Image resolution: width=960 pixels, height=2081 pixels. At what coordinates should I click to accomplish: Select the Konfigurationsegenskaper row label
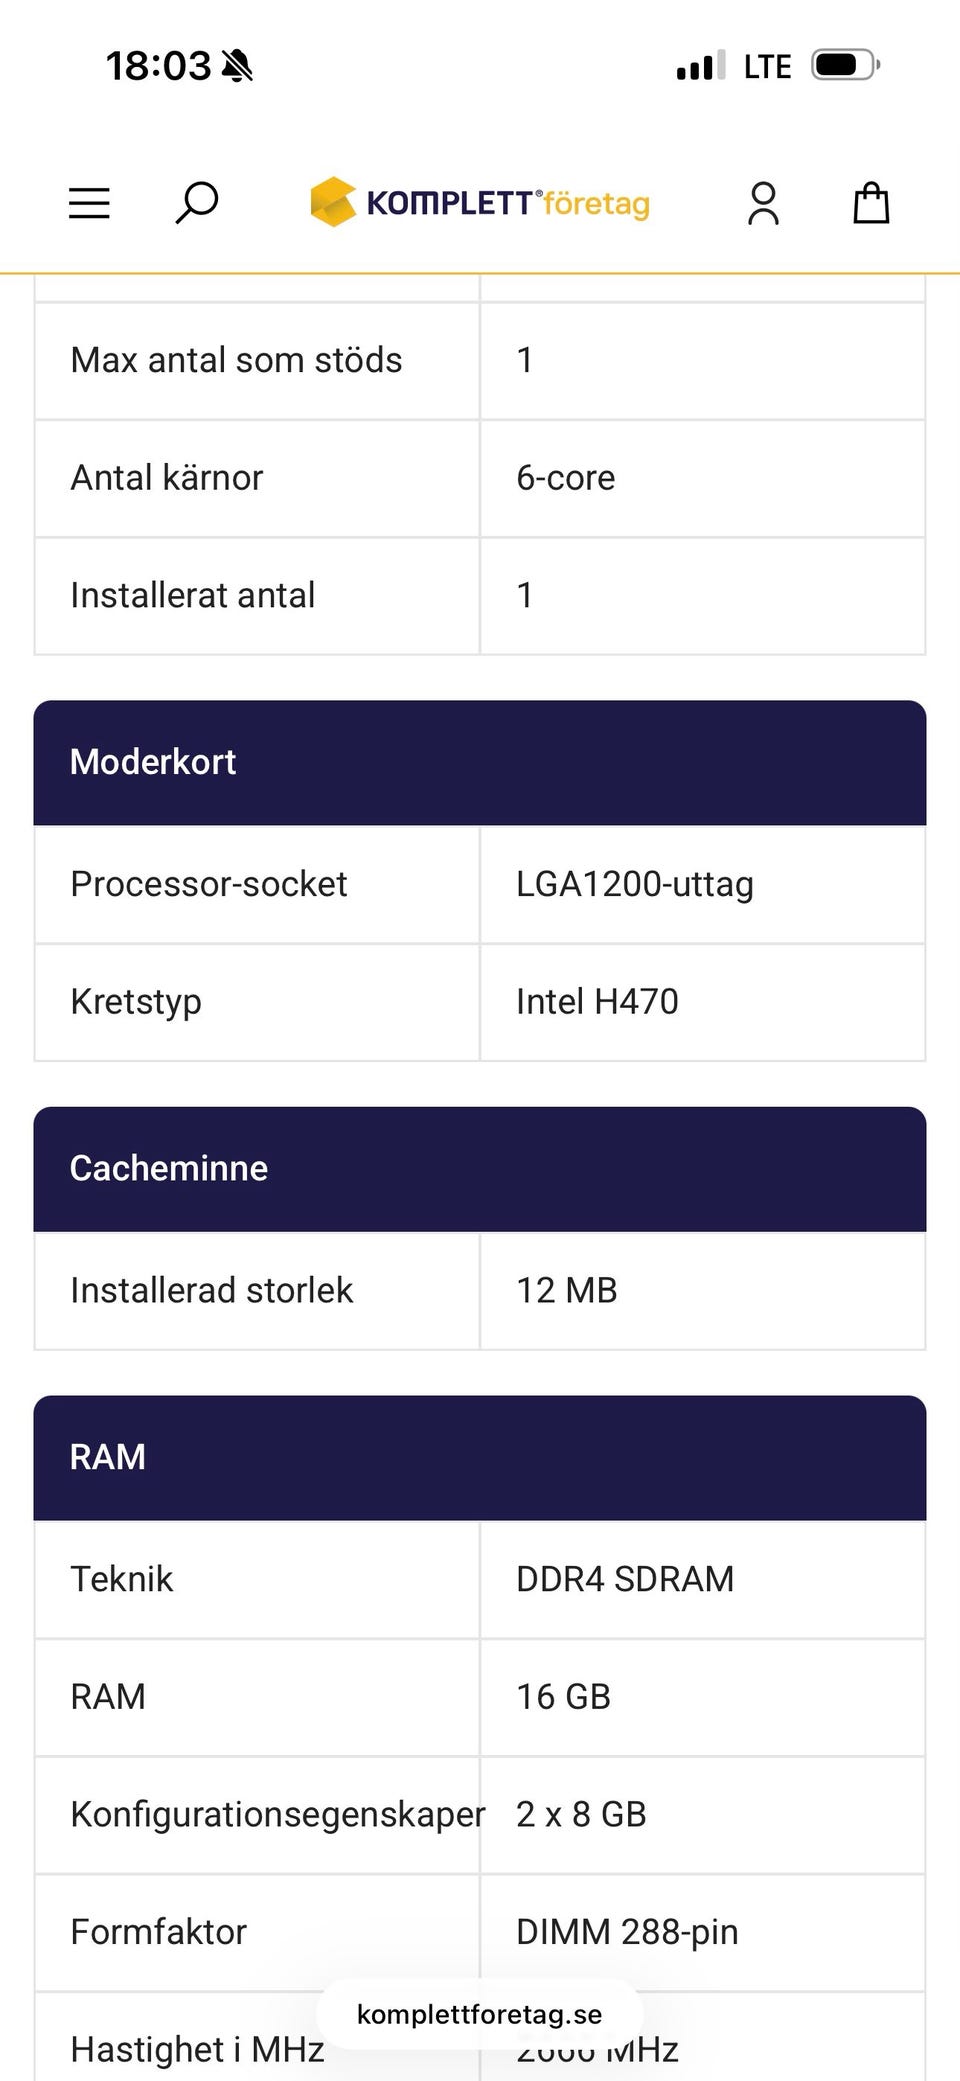(277, 1814)
